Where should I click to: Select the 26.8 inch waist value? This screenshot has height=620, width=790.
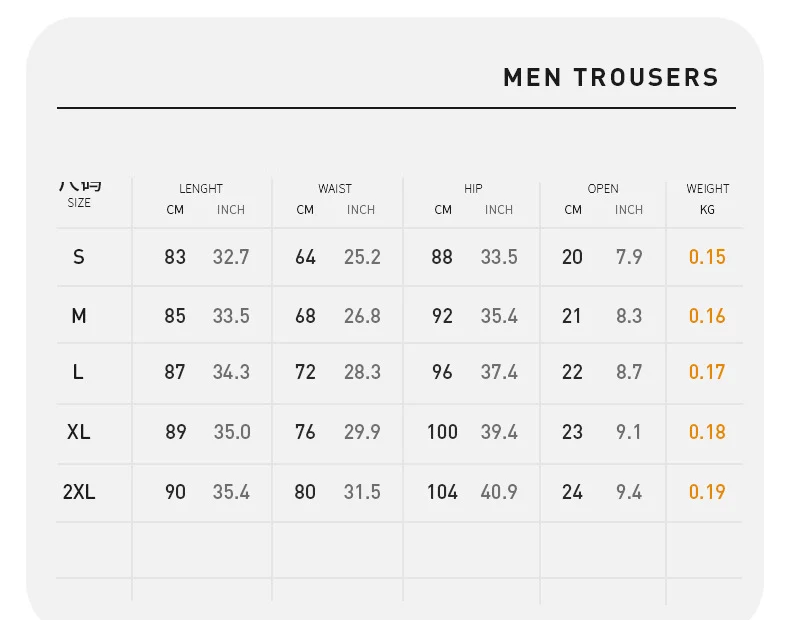pos(362,316)
